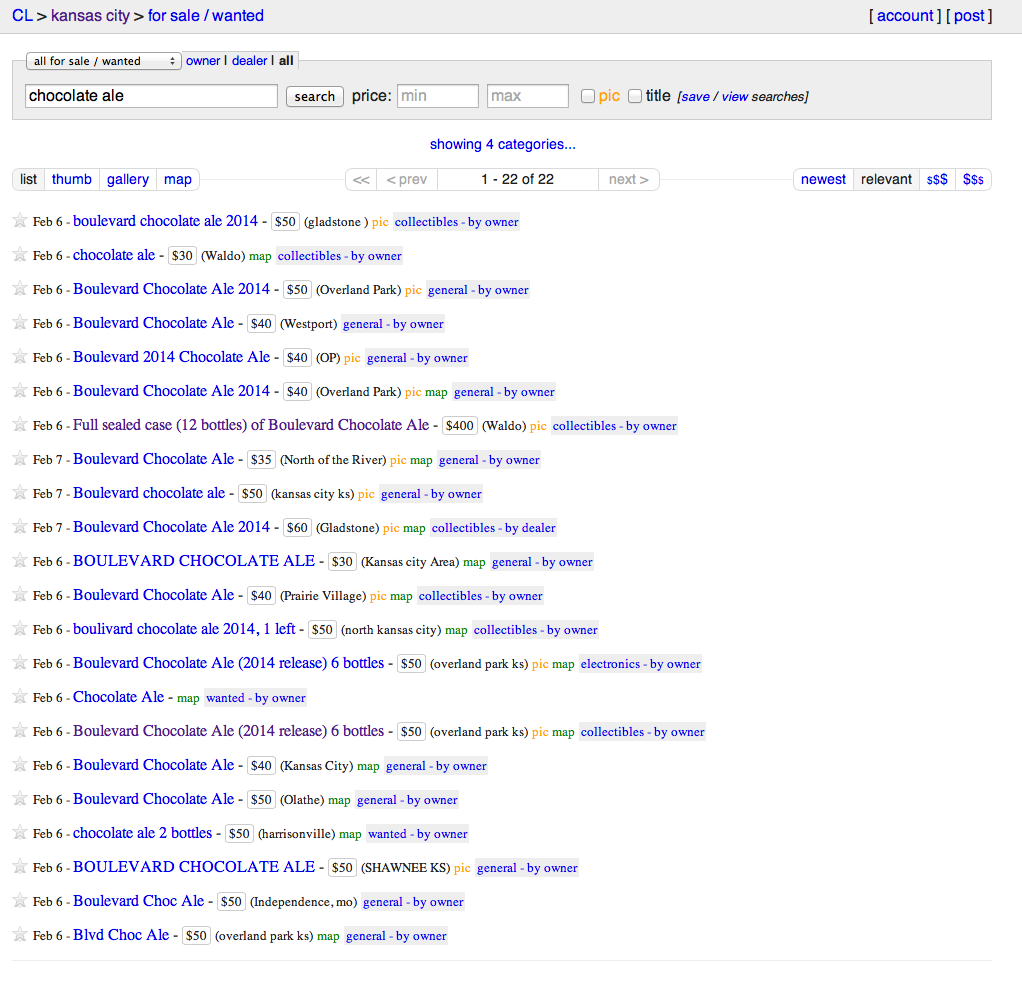Screen dimensions: 1022x991
Task: Star the gladstone "boulevard chocolate ale 2014" listing
Action: (x=20, y=221)
